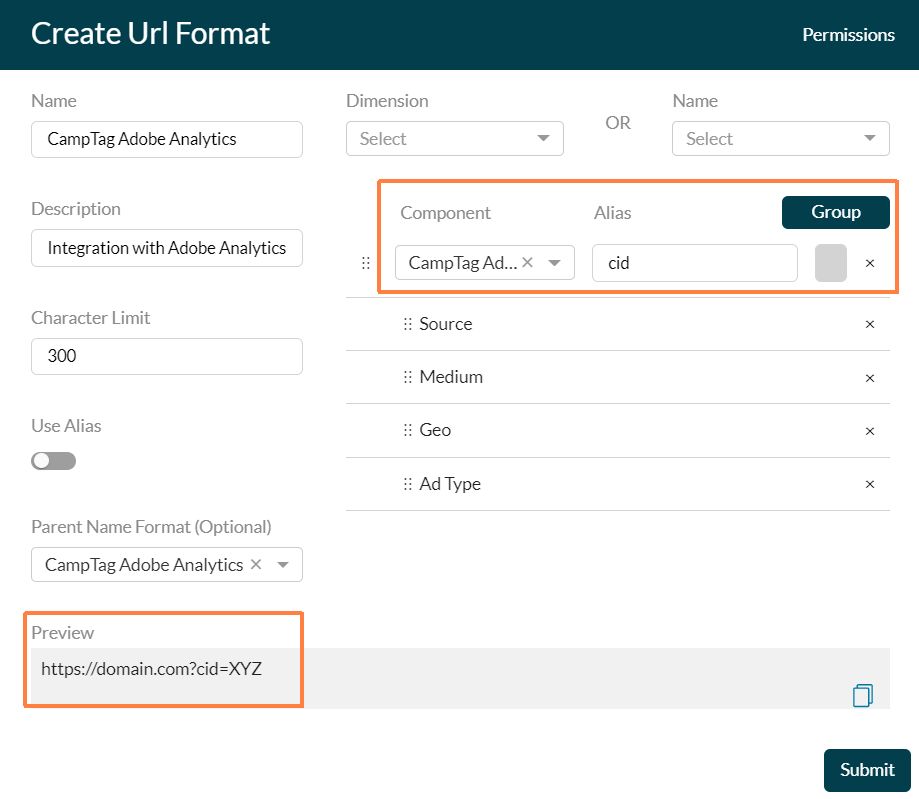Viewport: 919px width, 799px height.
Task: Click inside the Alias field containing cid
Action: 694,262
